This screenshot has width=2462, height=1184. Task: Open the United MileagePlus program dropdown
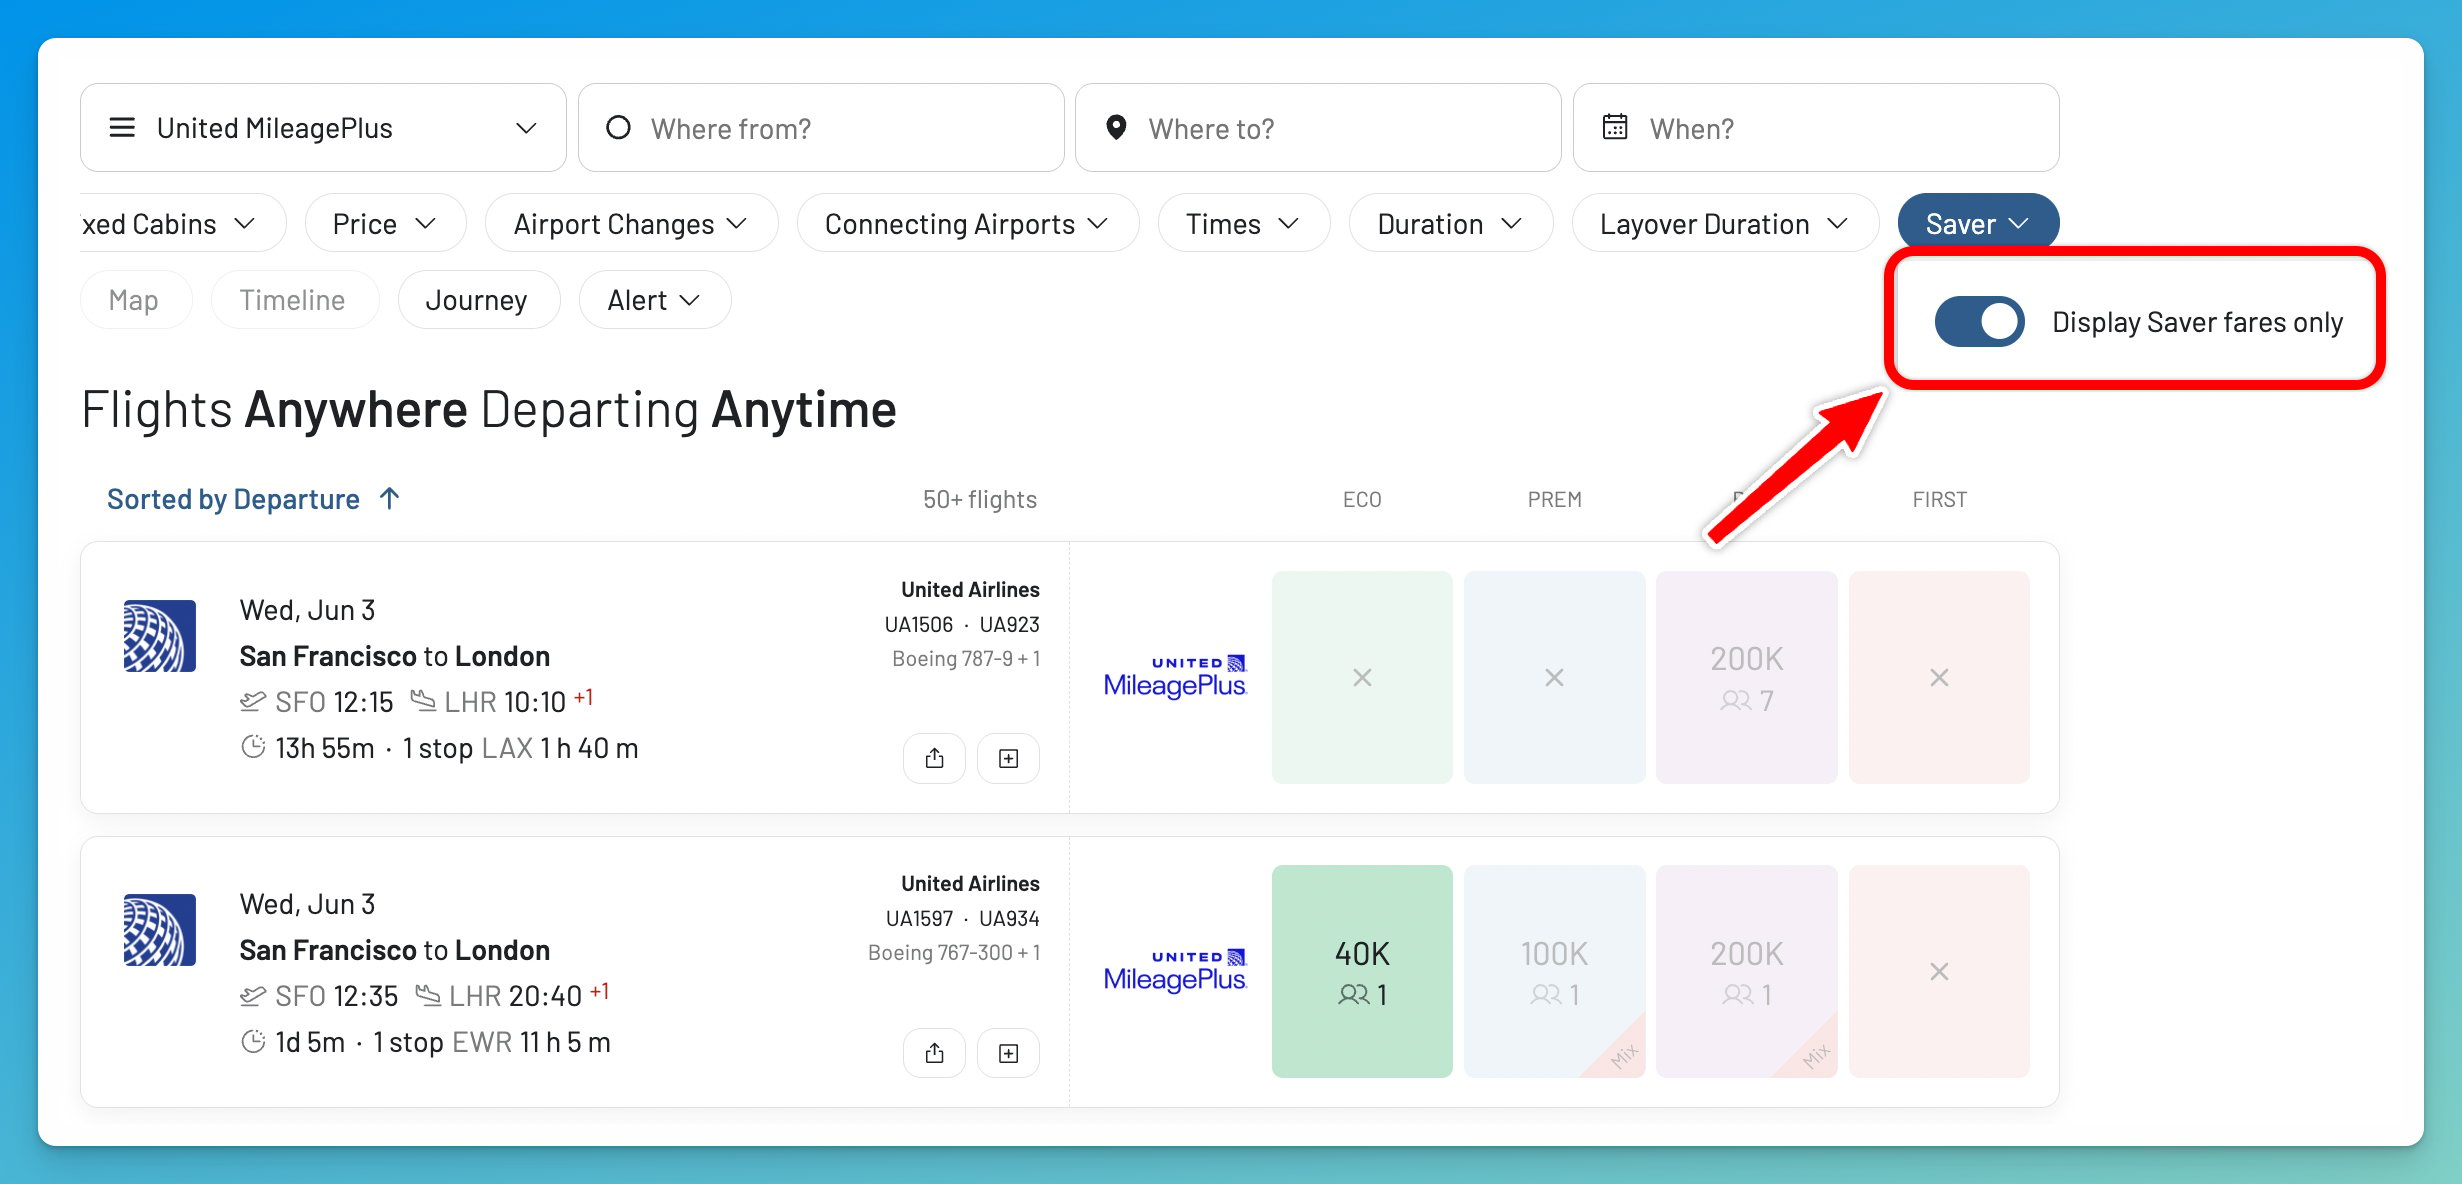click(323, 128)
